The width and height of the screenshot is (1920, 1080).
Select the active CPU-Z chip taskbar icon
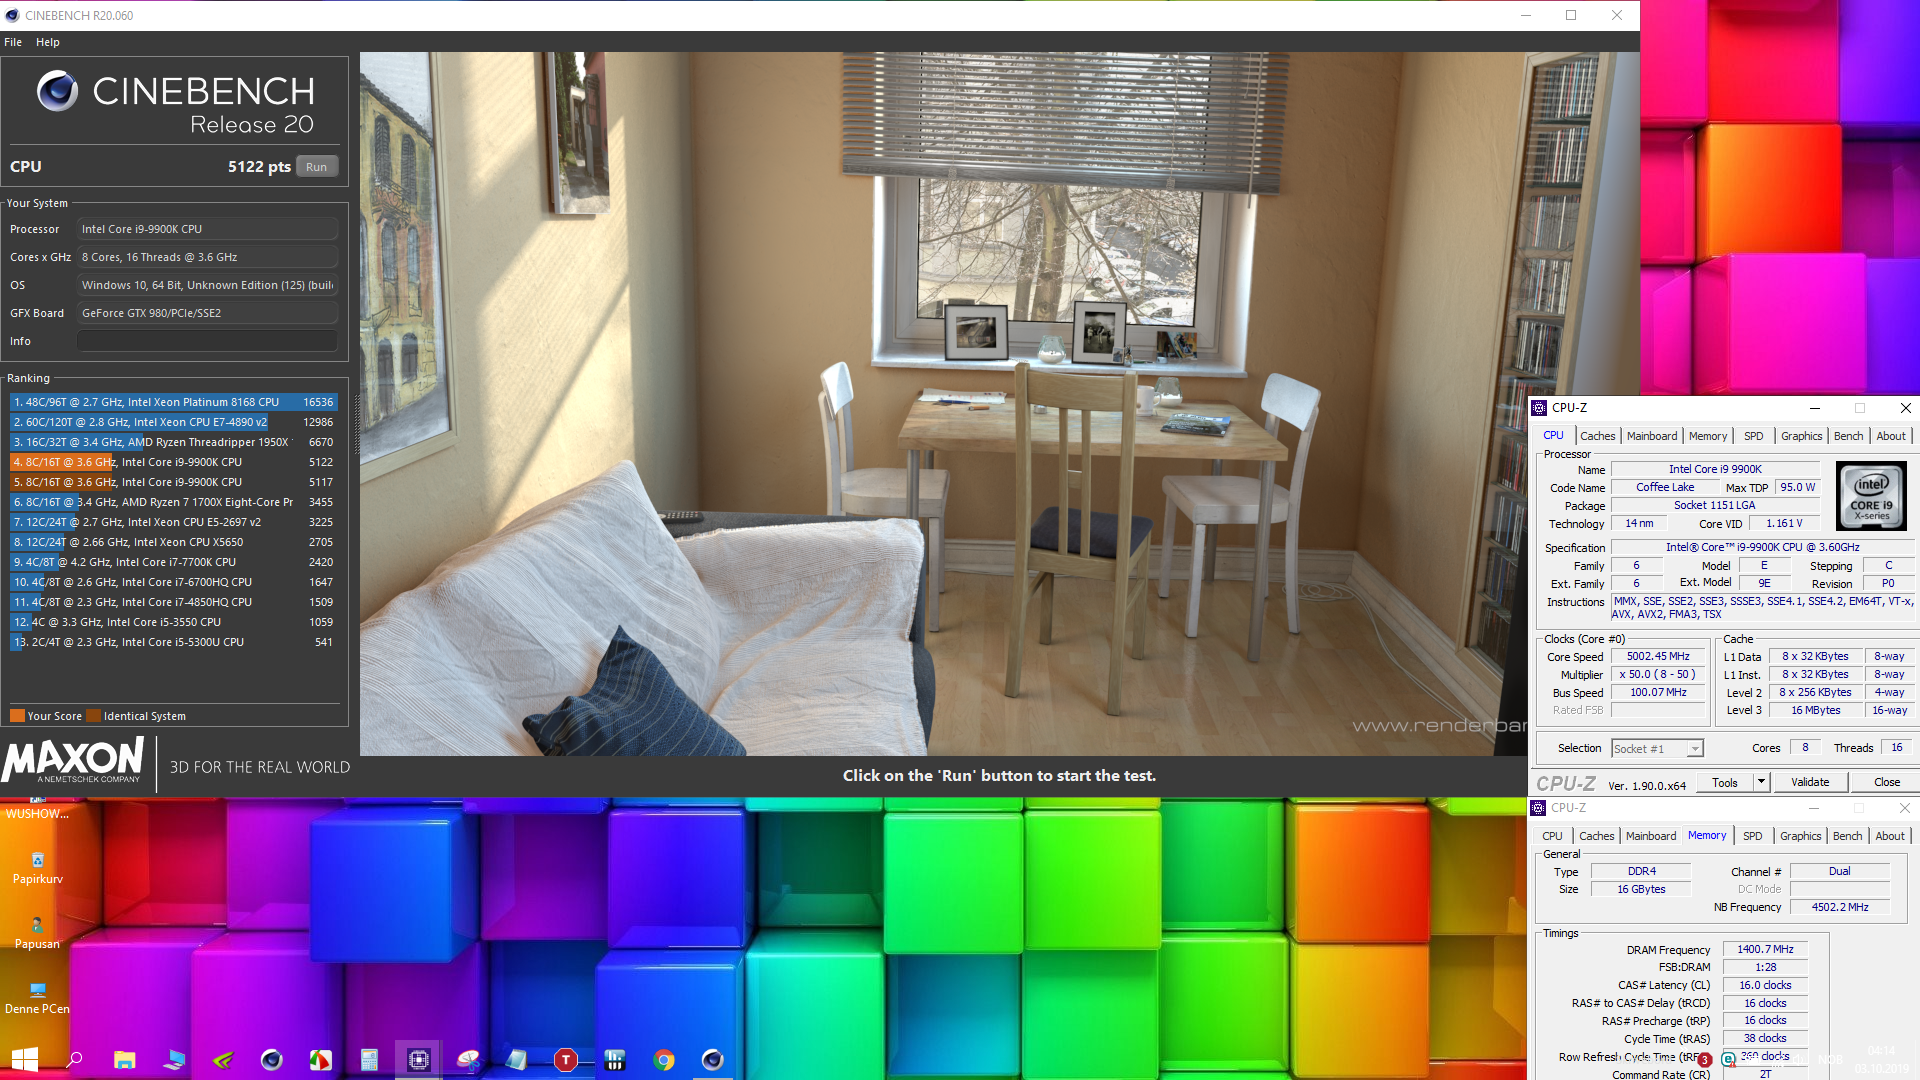tap(418, 1059)
